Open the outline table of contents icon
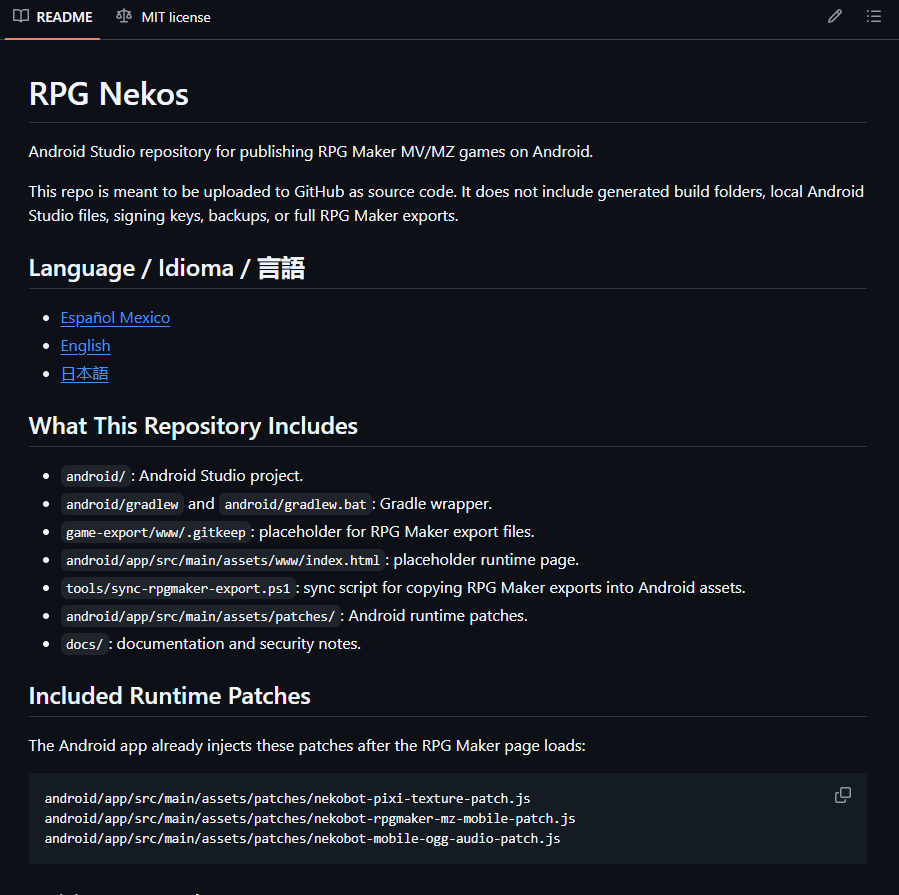Viewport: 899px width, 895px height. [874, 17]
